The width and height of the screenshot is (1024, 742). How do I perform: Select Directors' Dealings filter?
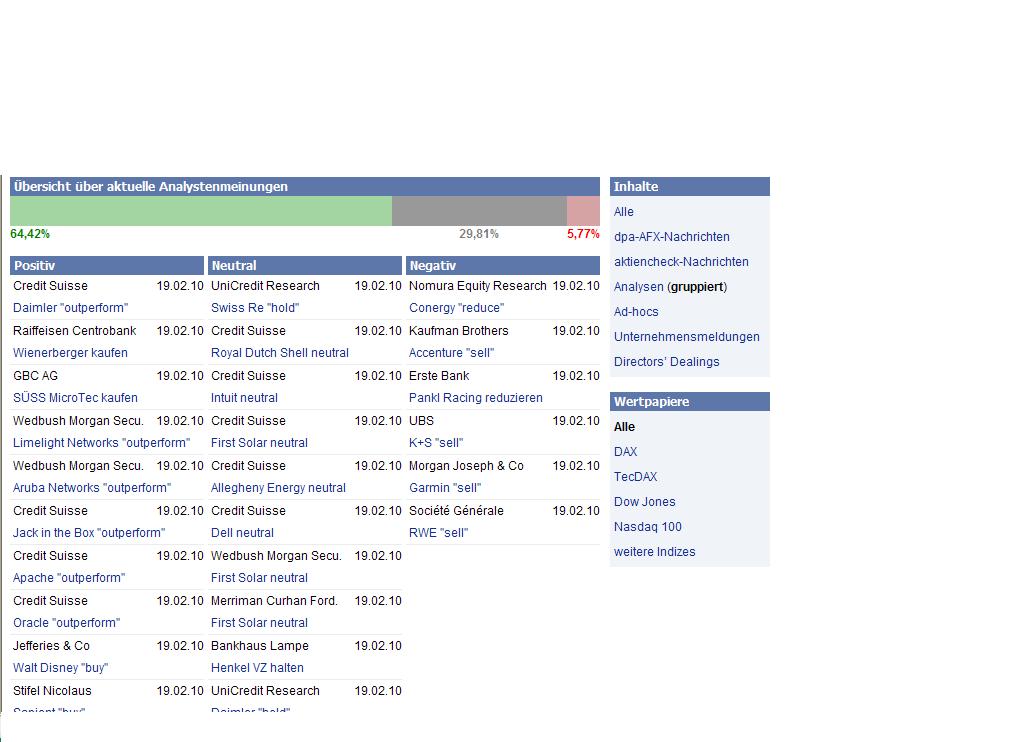tap(666, 362)
